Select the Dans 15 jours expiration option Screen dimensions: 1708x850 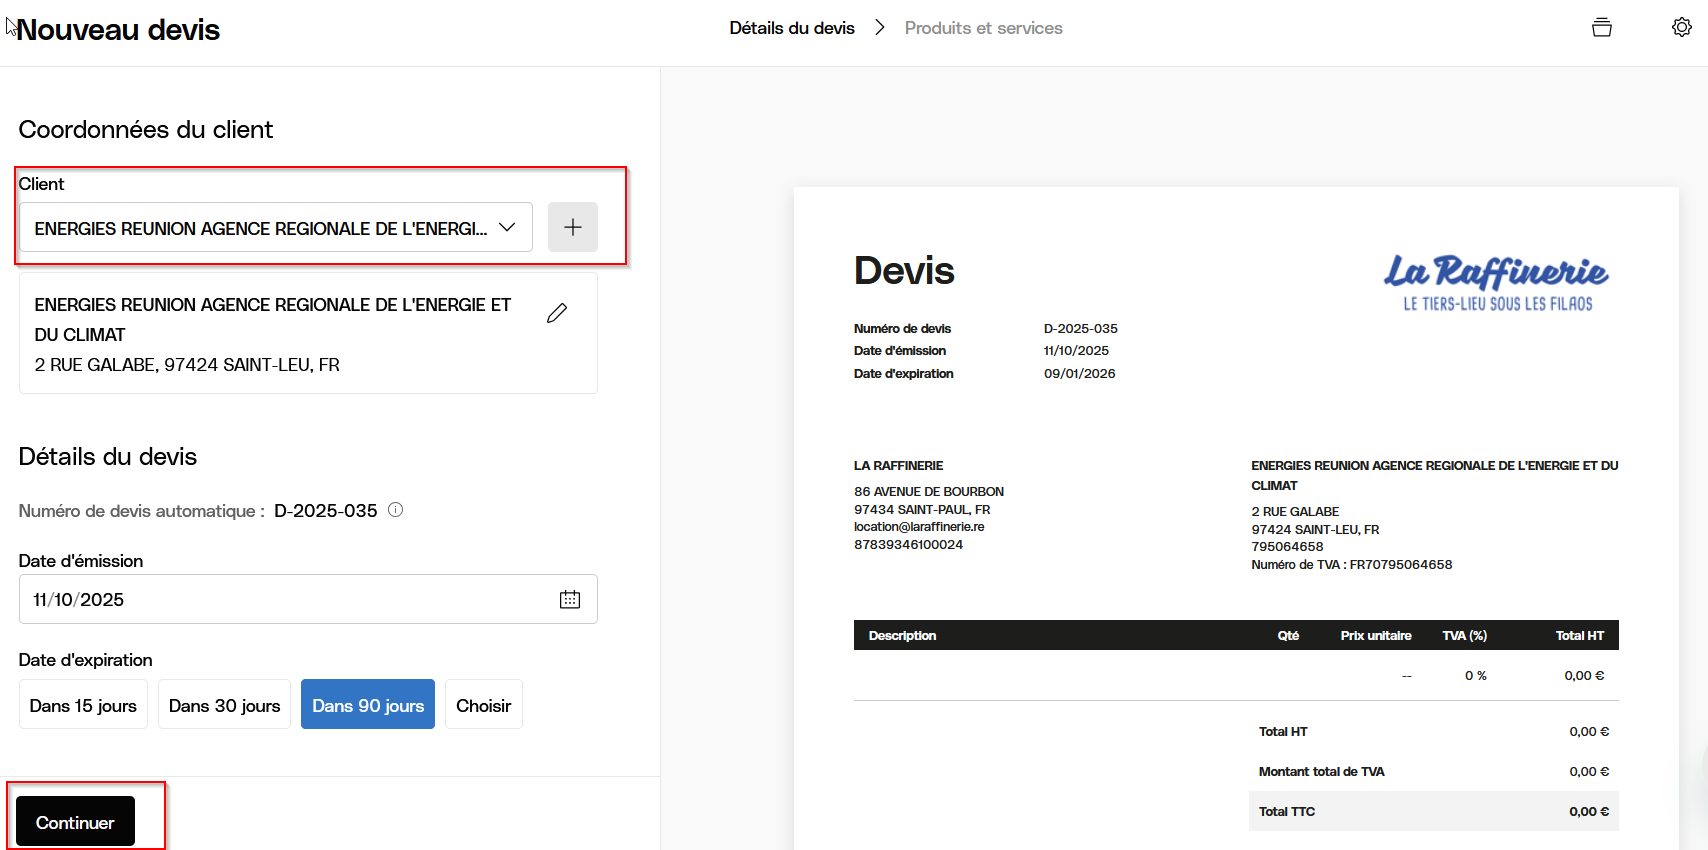click(x=83, y=705)
